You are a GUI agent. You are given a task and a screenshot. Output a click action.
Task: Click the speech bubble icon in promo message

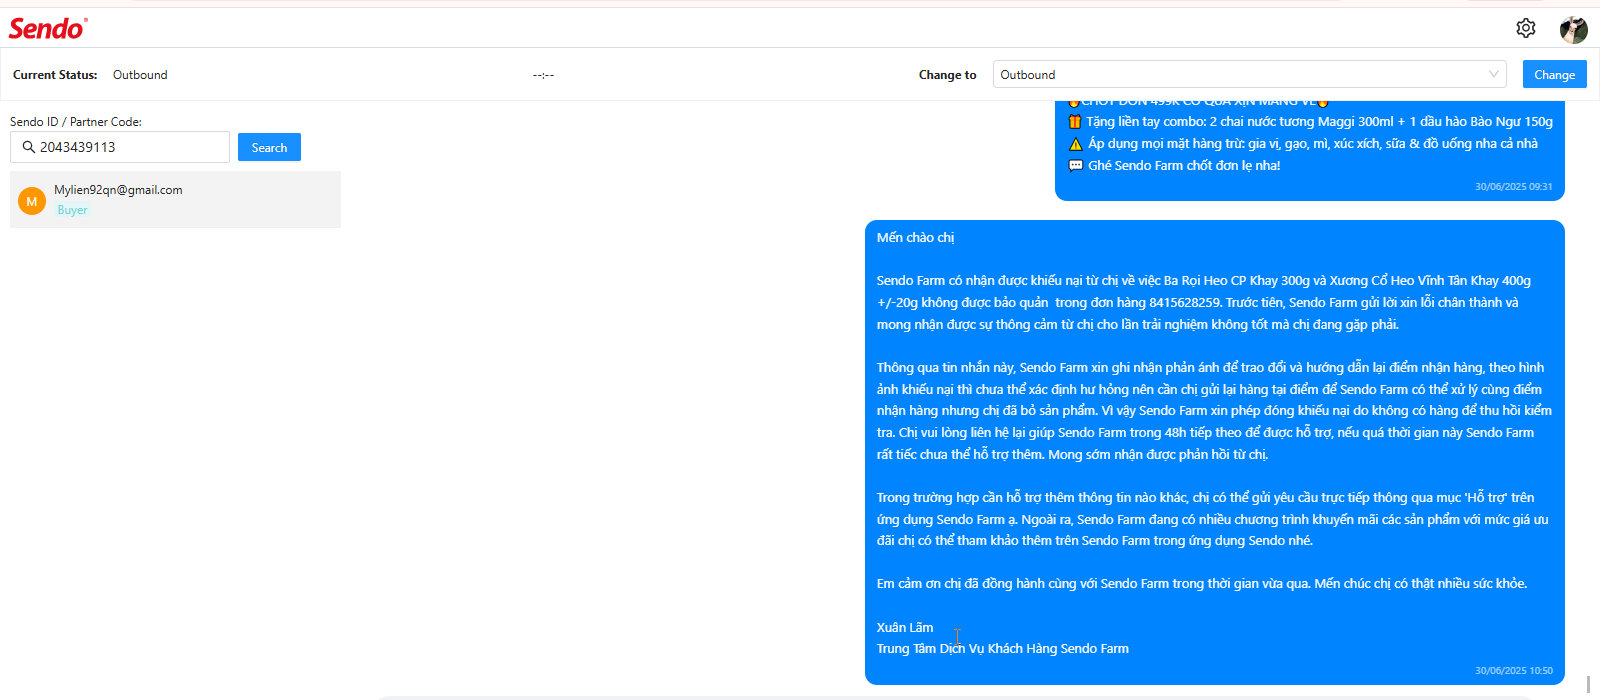[1075, 166]
